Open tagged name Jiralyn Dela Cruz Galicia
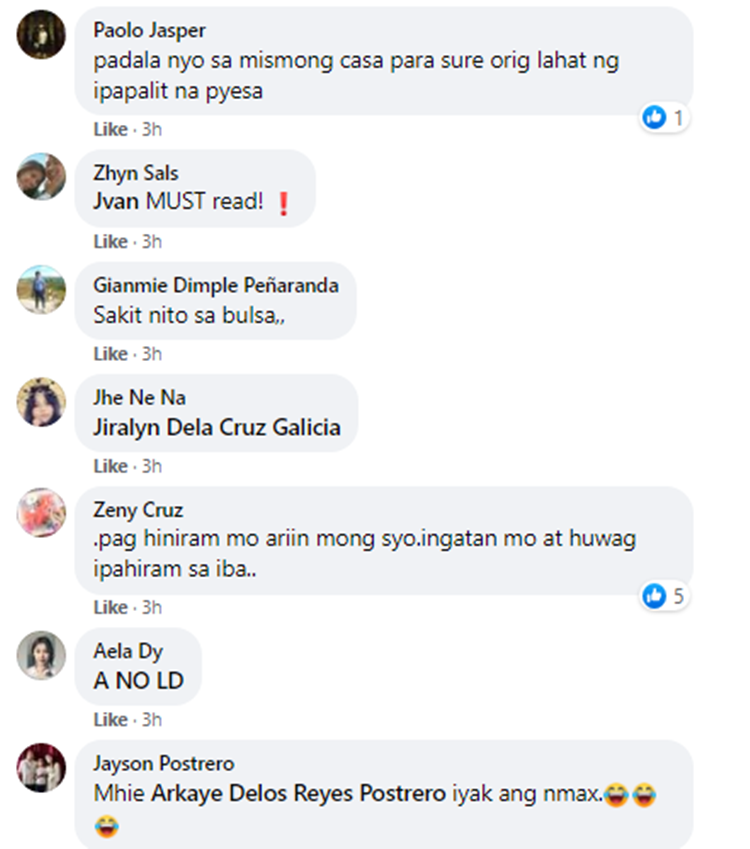The height and width of the screenshot is (849, 750). [x=217, y=428]
